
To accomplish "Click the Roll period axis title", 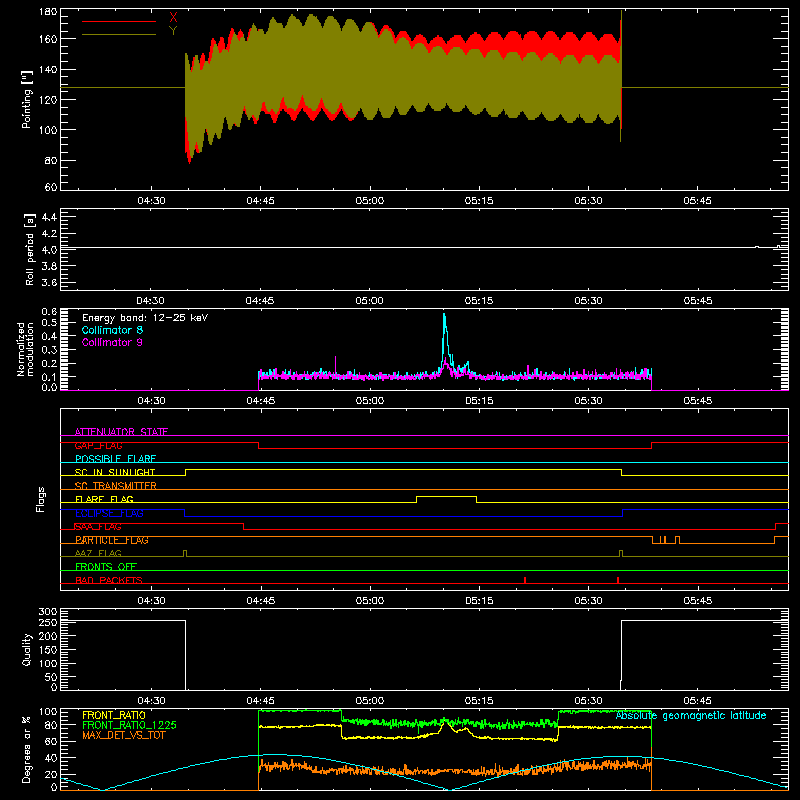I will 30,249.
